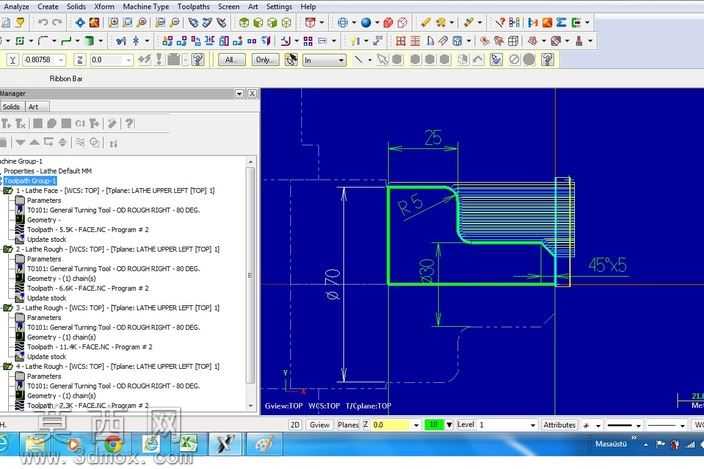Click the Help question-arrow icon
This screenshot has height=469, width=704.
(x=500, y=22)
